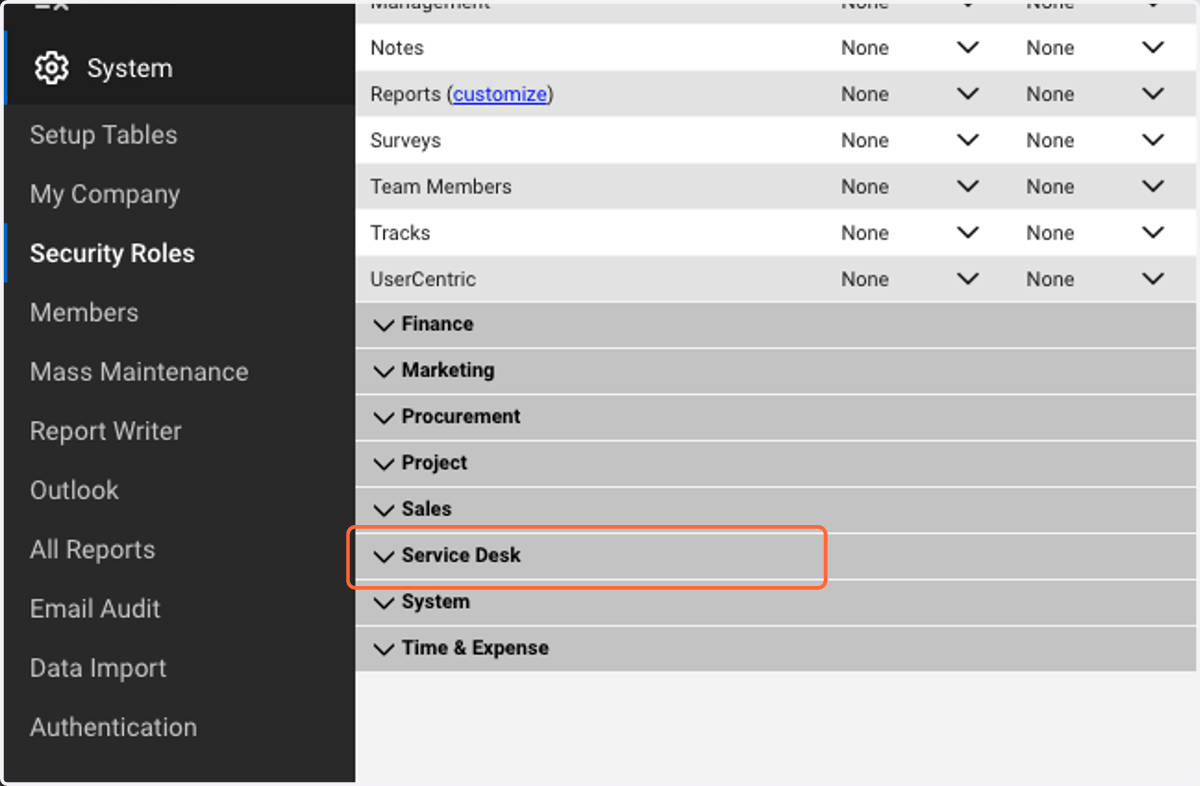The width and height of the screenshot is (1200, 786).
Task: Open Setup Tables in the sidebar
Action: [x=103, y=135]
